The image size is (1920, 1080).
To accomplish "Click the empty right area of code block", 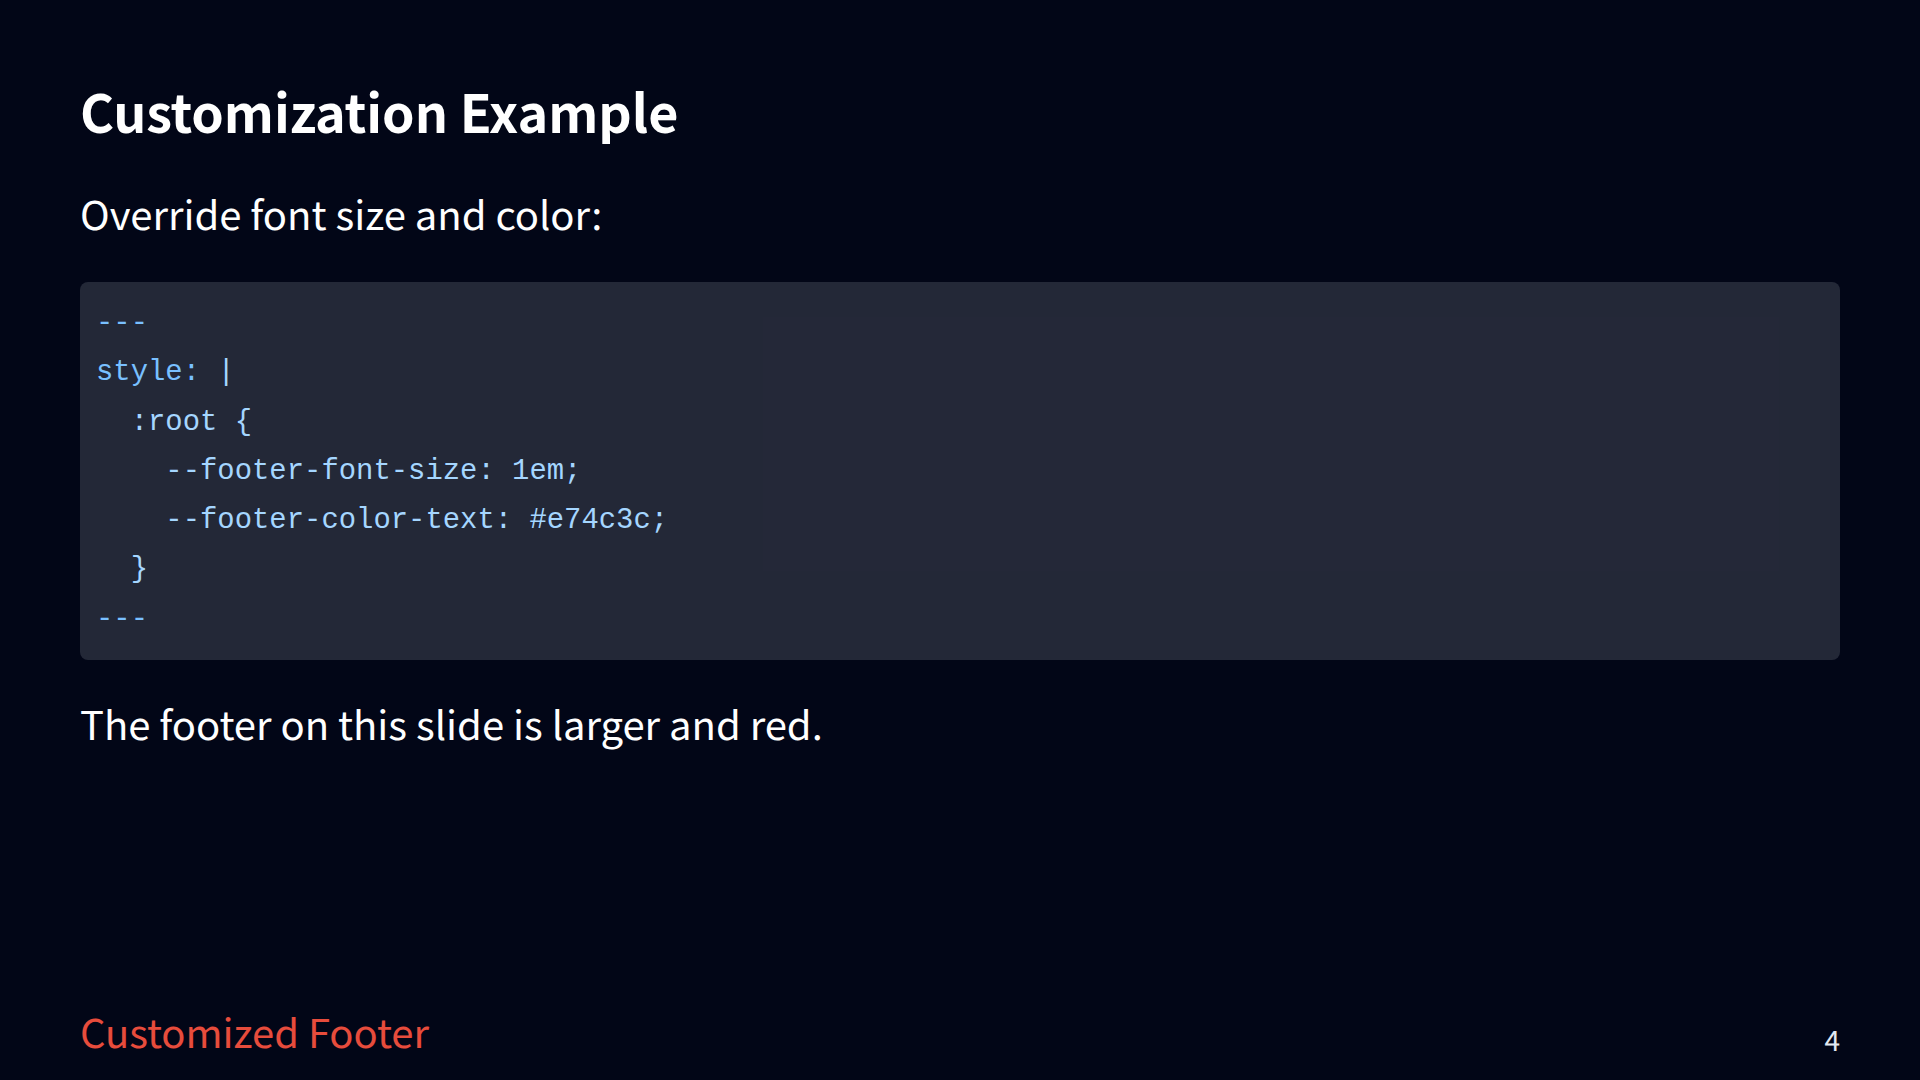I will (x=1300, y=470).
